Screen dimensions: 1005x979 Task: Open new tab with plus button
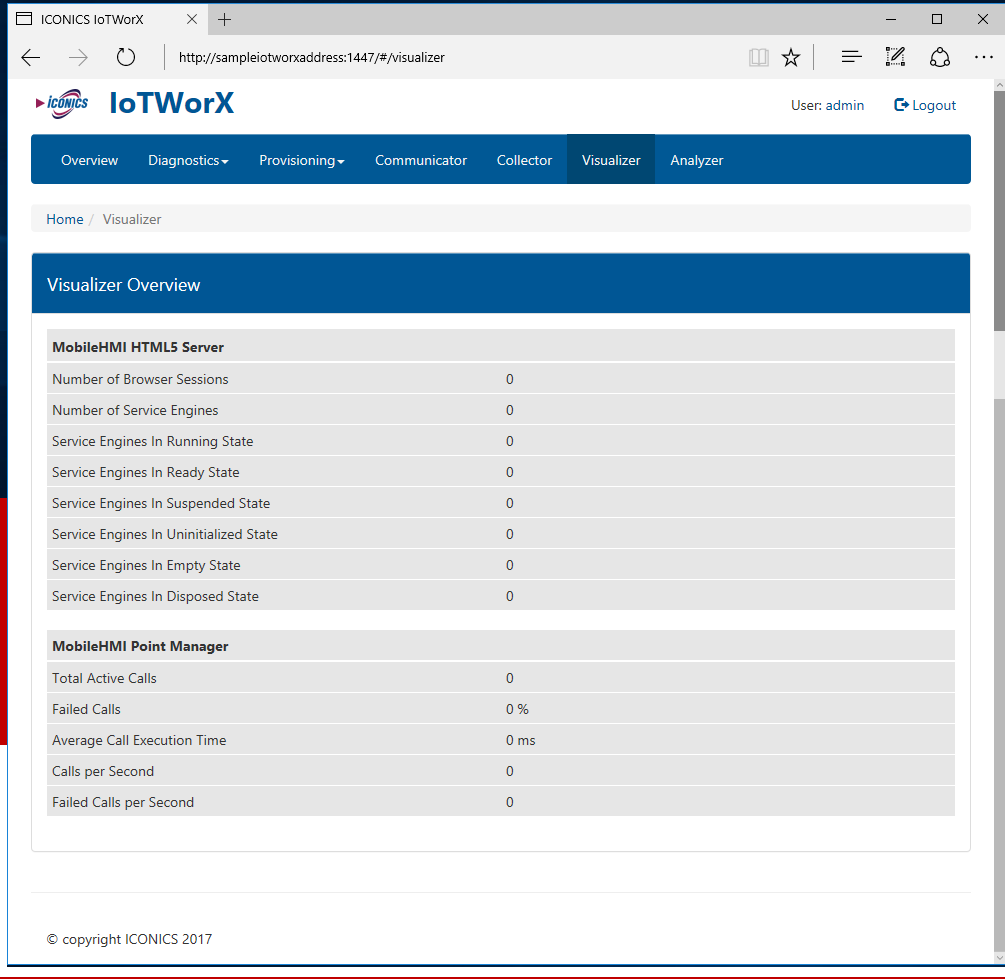click(225, 19)
